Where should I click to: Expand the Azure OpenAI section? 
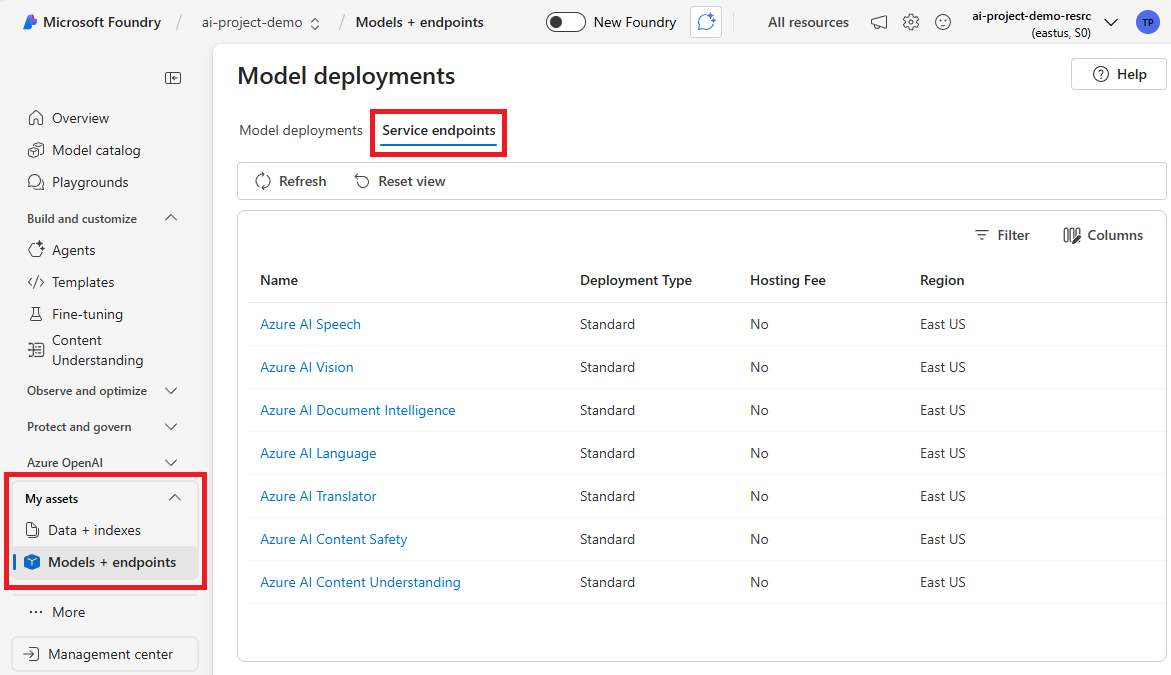click(x=171, y=462)
